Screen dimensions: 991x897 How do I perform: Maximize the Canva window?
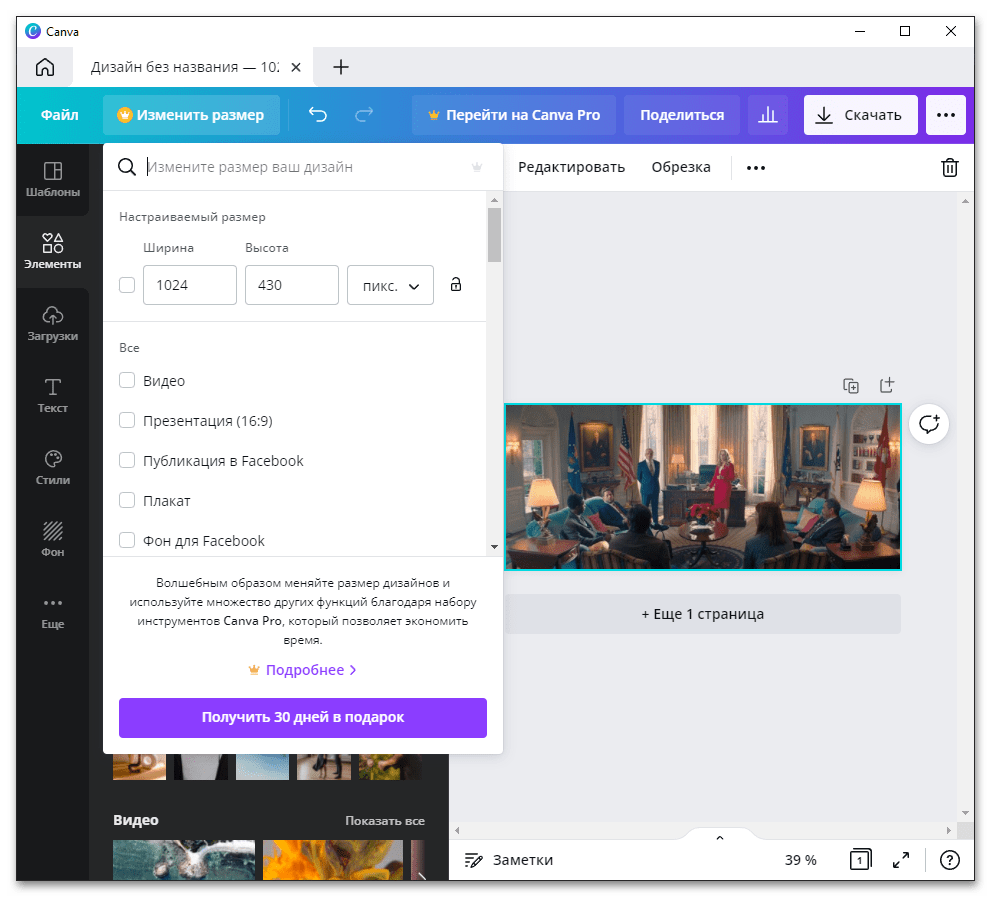click(x=904, y=31)
